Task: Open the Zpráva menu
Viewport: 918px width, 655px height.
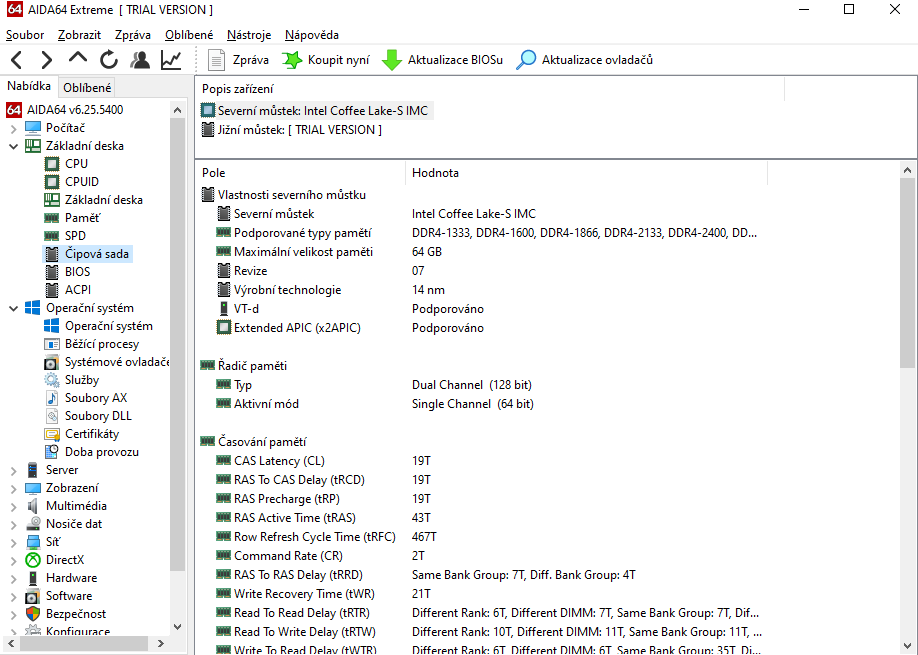Action: tap(133, 35)
